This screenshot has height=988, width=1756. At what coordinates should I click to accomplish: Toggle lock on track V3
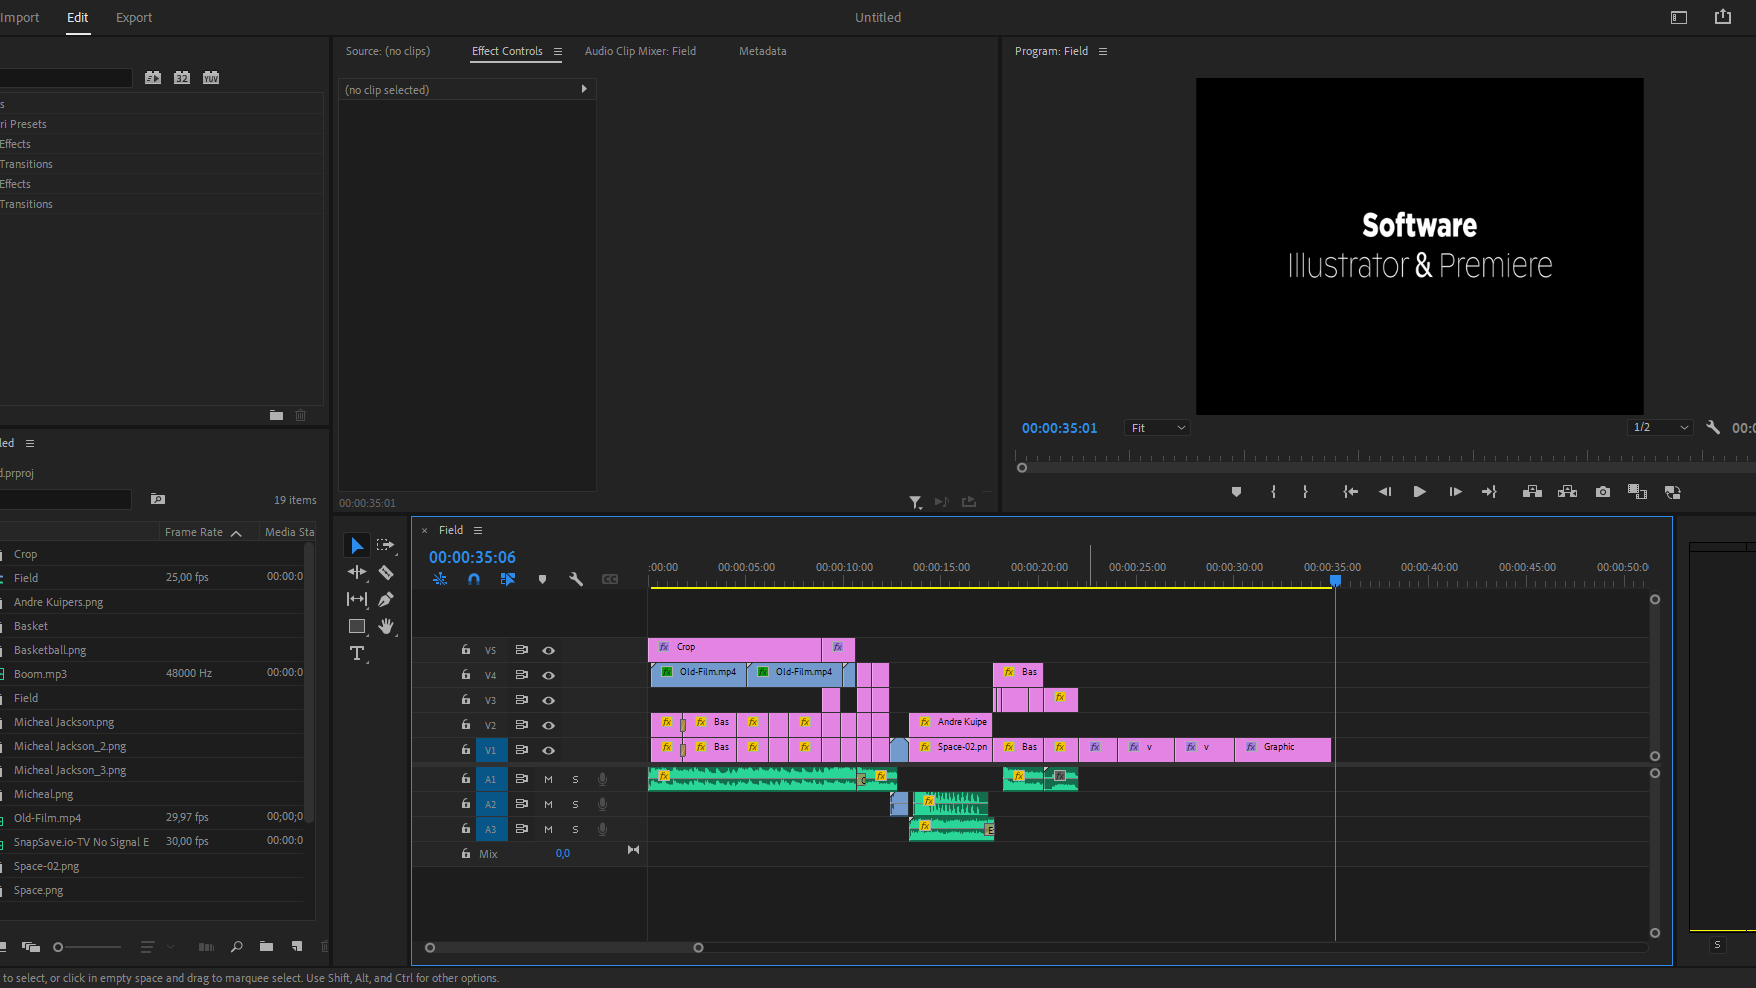tap(465, 700)
